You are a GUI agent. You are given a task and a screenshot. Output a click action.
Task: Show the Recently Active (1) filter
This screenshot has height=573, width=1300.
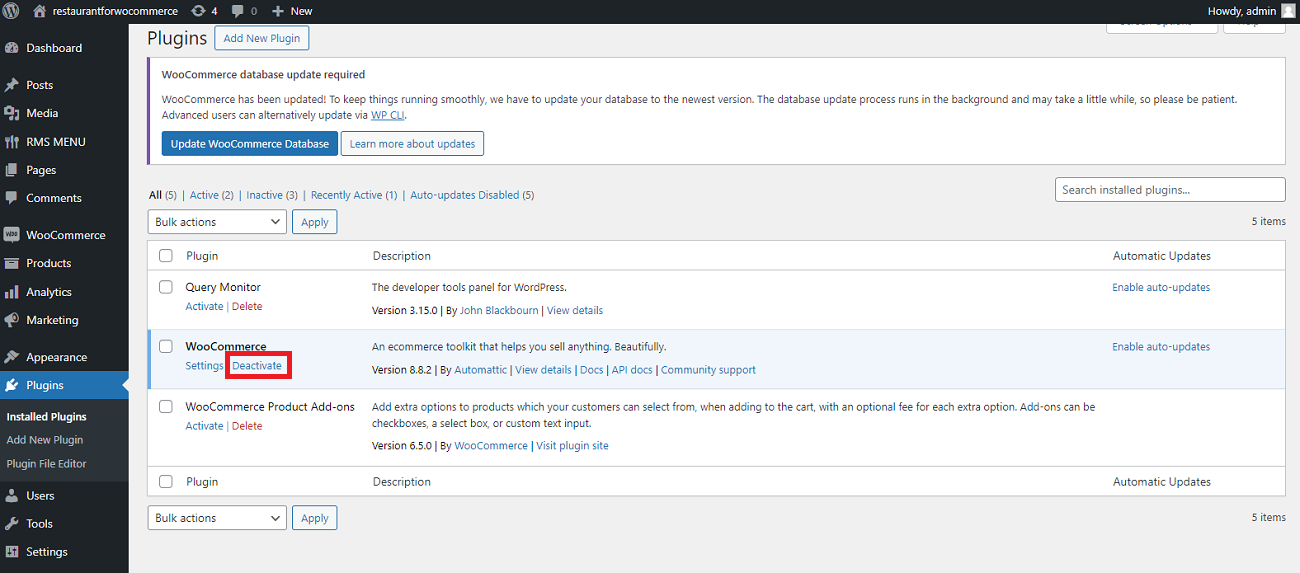pyautogui.click(x=354, y=195)
